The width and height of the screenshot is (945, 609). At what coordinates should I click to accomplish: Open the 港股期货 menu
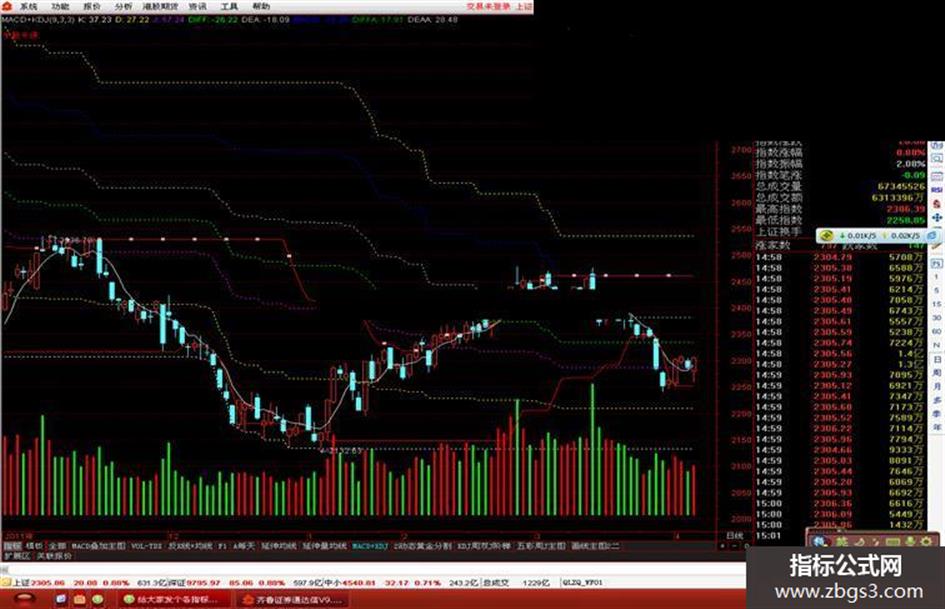point(160,7)
